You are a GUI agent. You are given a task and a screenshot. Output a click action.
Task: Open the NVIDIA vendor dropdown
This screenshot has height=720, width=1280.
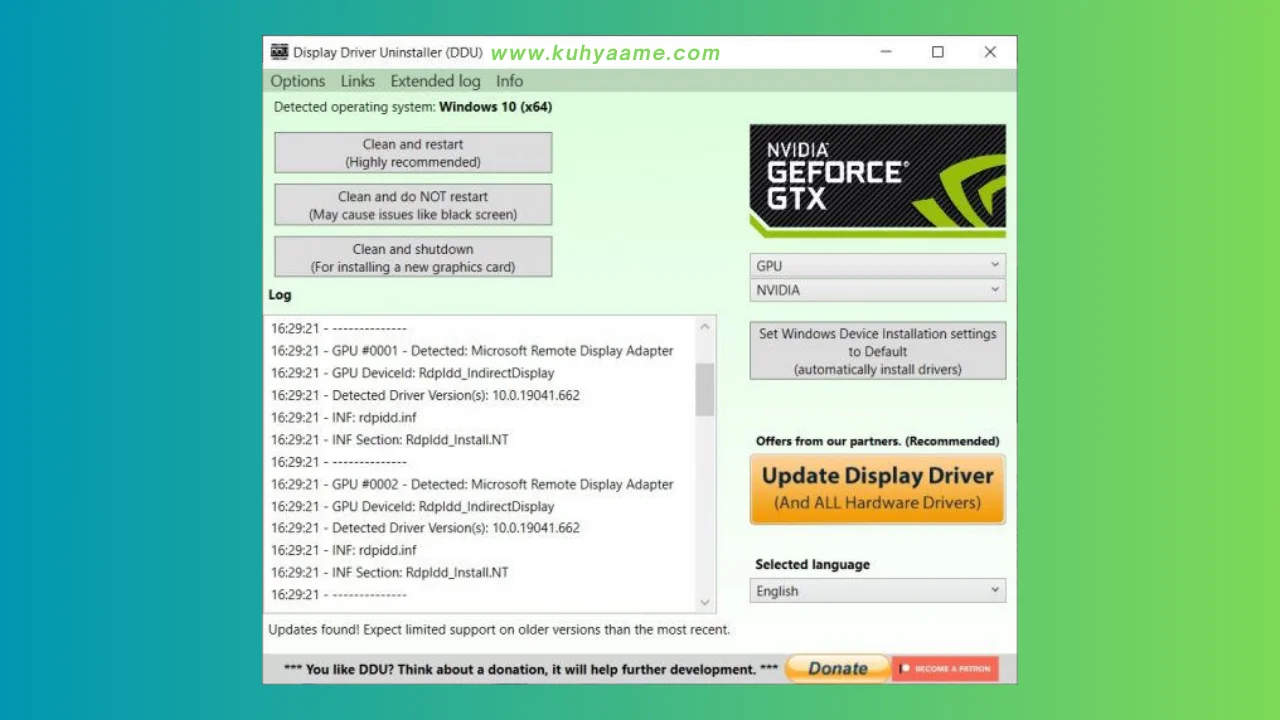click(x=878, y=290)
